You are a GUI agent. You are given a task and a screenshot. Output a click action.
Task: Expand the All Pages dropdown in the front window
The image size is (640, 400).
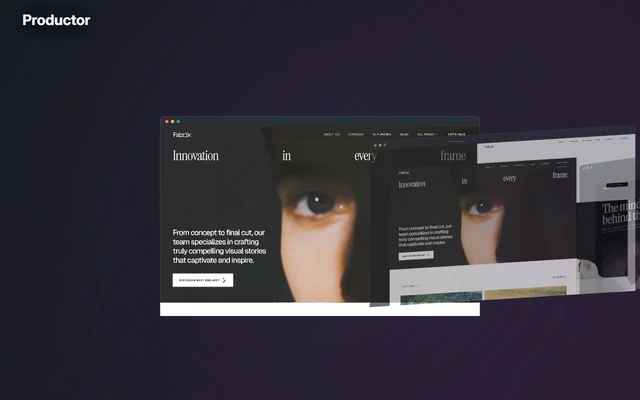tap(427, 134)
